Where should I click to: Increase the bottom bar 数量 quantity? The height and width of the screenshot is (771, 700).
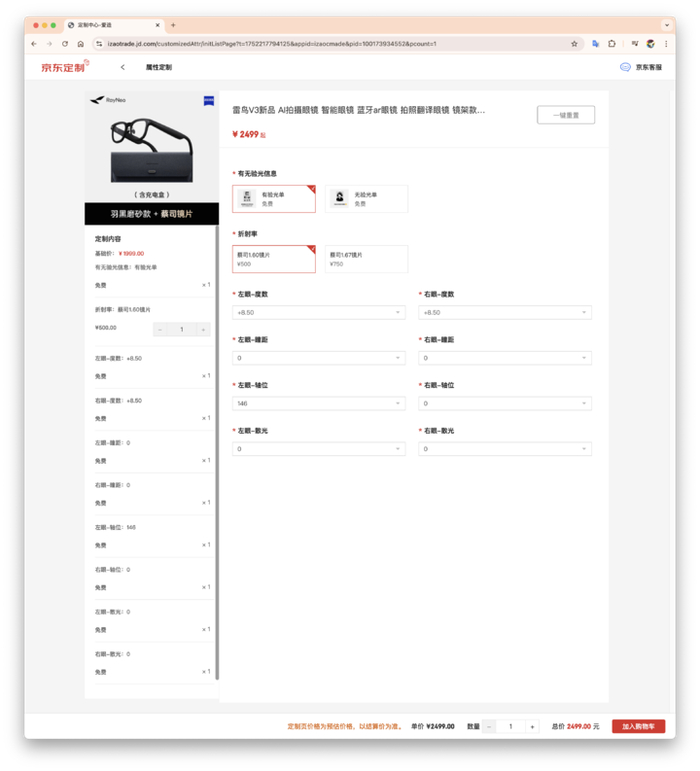(x=532, y=726)
